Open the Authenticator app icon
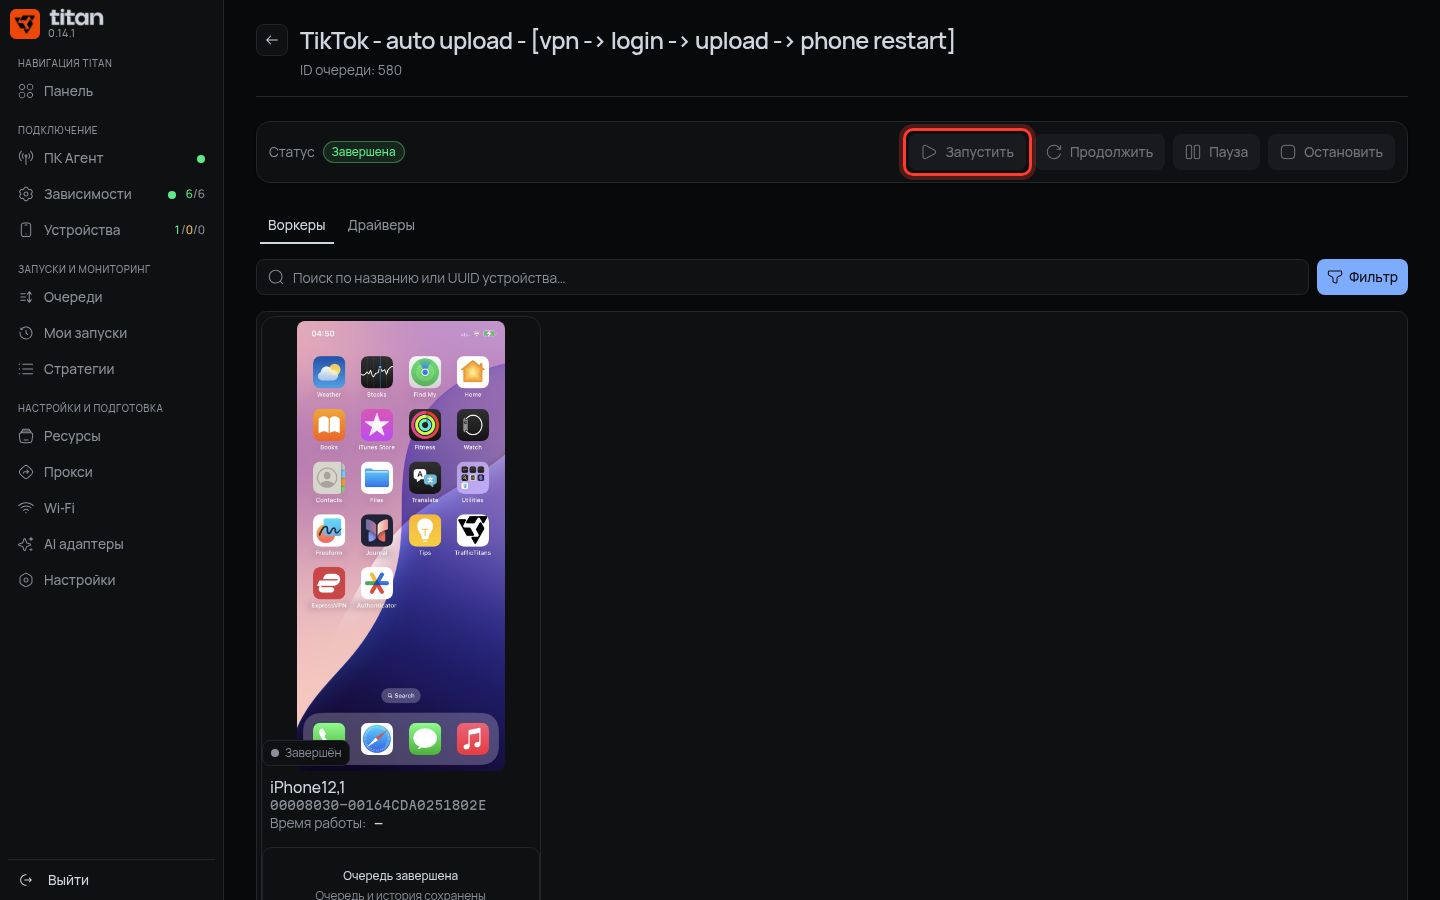1440x900 pixels. (377, 583)
